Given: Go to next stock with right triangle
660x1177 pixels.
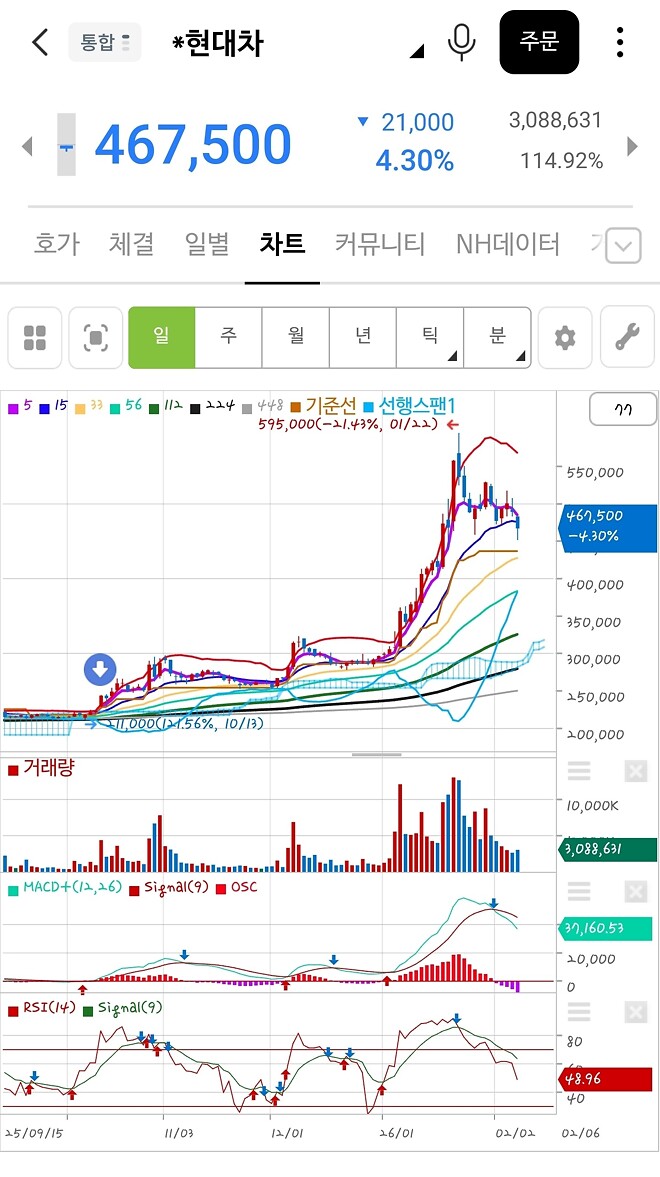Looking at the screenshot, I should click(632, 146).
